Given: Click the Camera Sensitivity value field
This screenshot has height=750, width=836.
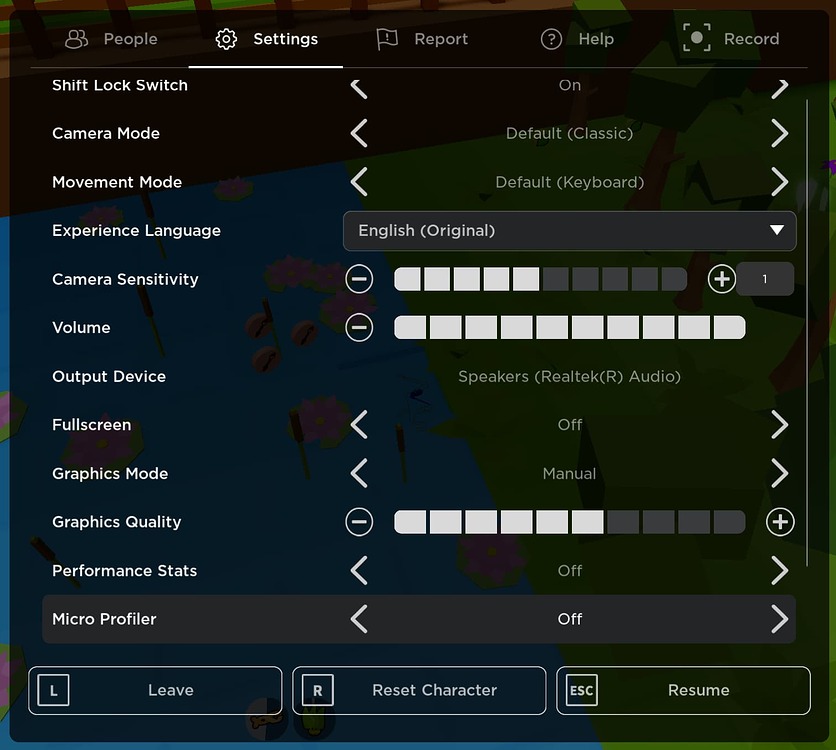Looking at the screenshot, I should click(765, 279).
